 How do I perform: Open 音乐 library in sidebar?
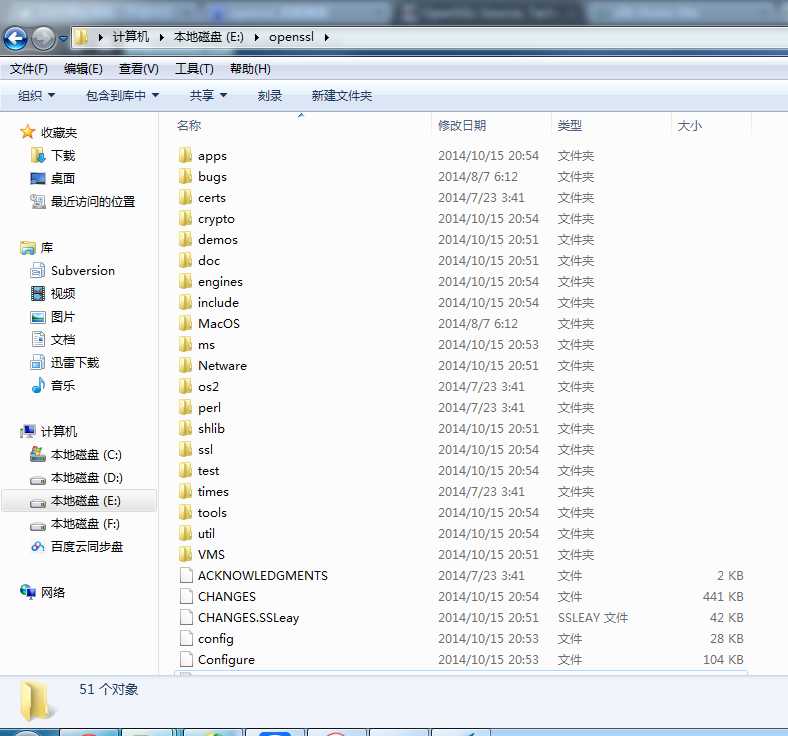point(53,385)
